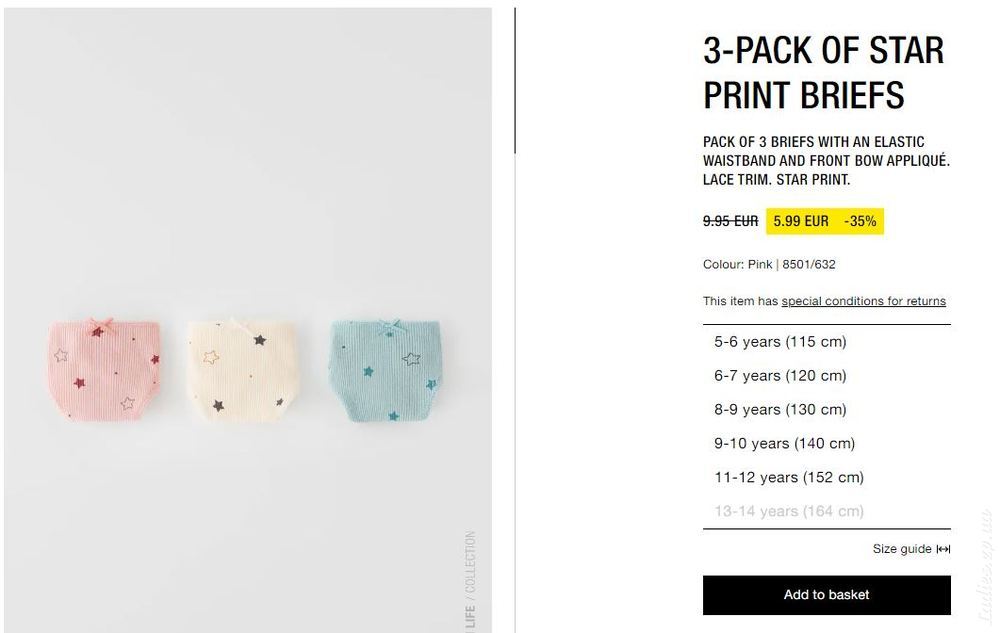Click the LIFE / COLLECTION vertical label
This screenshot has width=1000, height=633.
tap(470, 581)
